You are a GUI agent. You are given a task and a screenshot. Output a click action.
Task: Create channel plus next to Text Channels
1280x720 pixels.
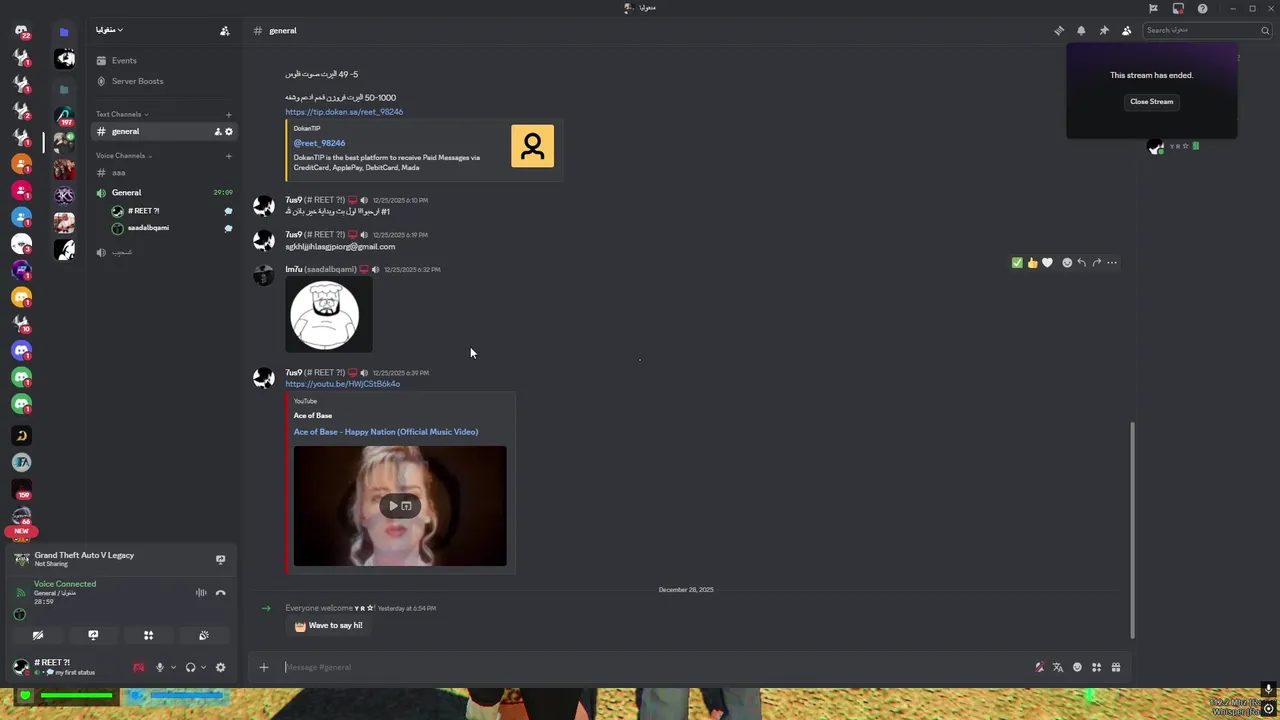(x=228, y=114)
